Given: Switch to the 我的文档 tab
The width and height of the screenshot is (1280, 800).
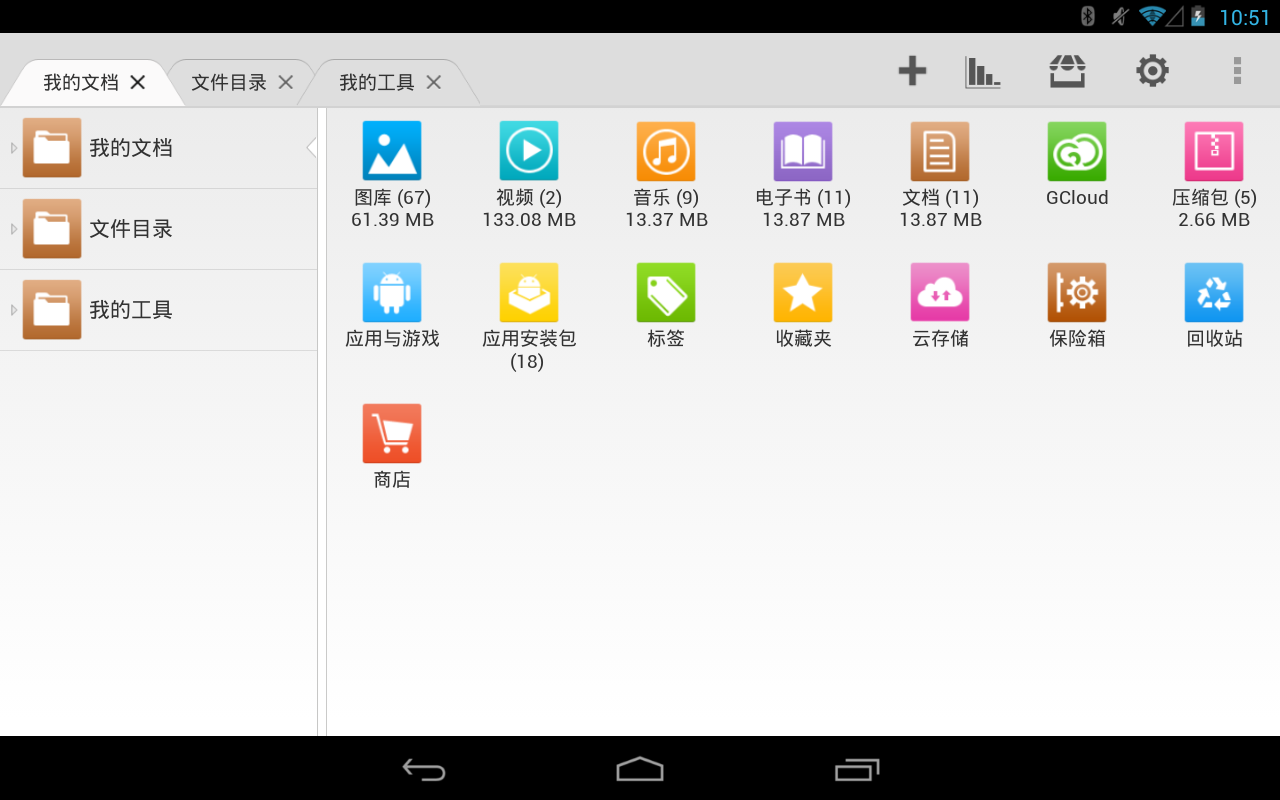Looking at the screenshot, I should click(x=81, y=82).
